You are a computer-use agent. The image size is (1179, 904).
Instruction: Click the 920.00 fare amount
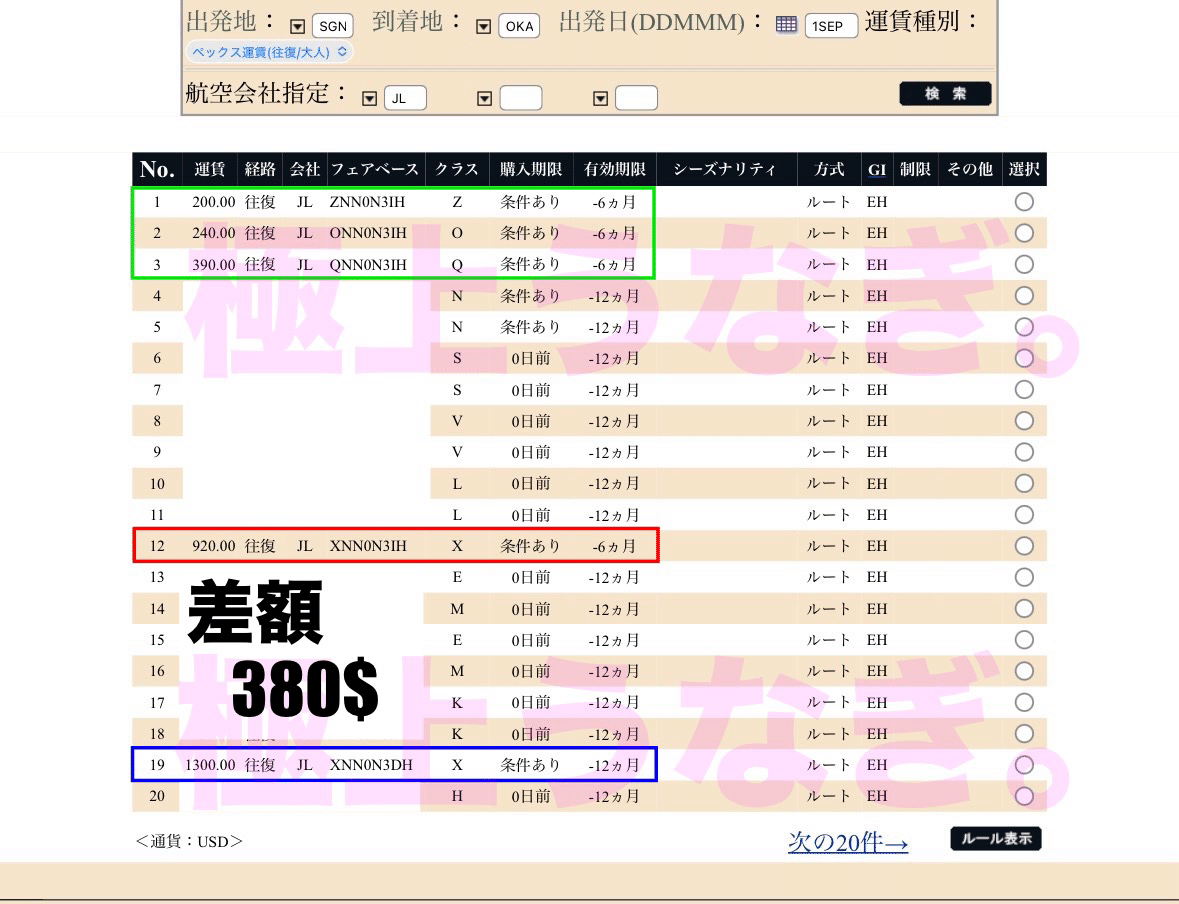[214, 546]
